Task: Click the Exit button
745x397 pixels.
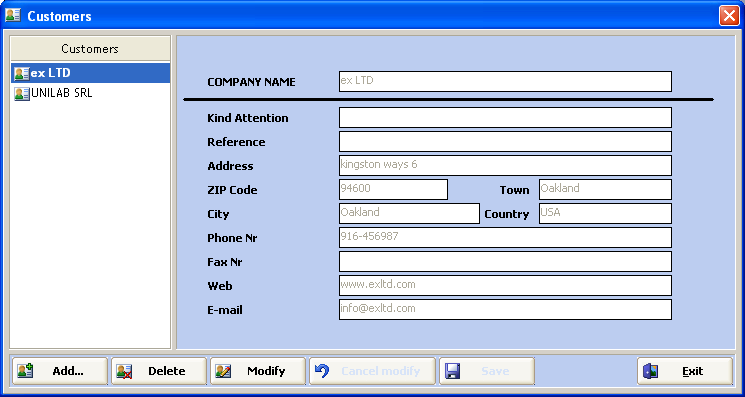Action: click(685, 371)
